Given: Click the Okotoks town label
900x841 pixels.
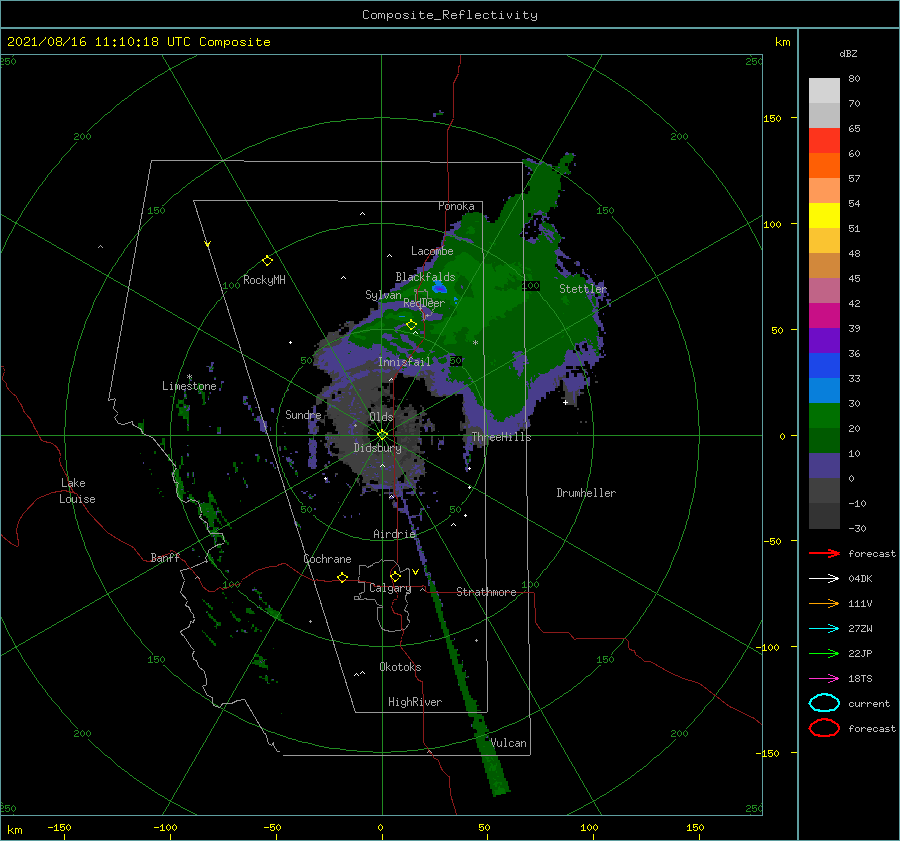Looking at the screenshot, I should coord(400,667).
